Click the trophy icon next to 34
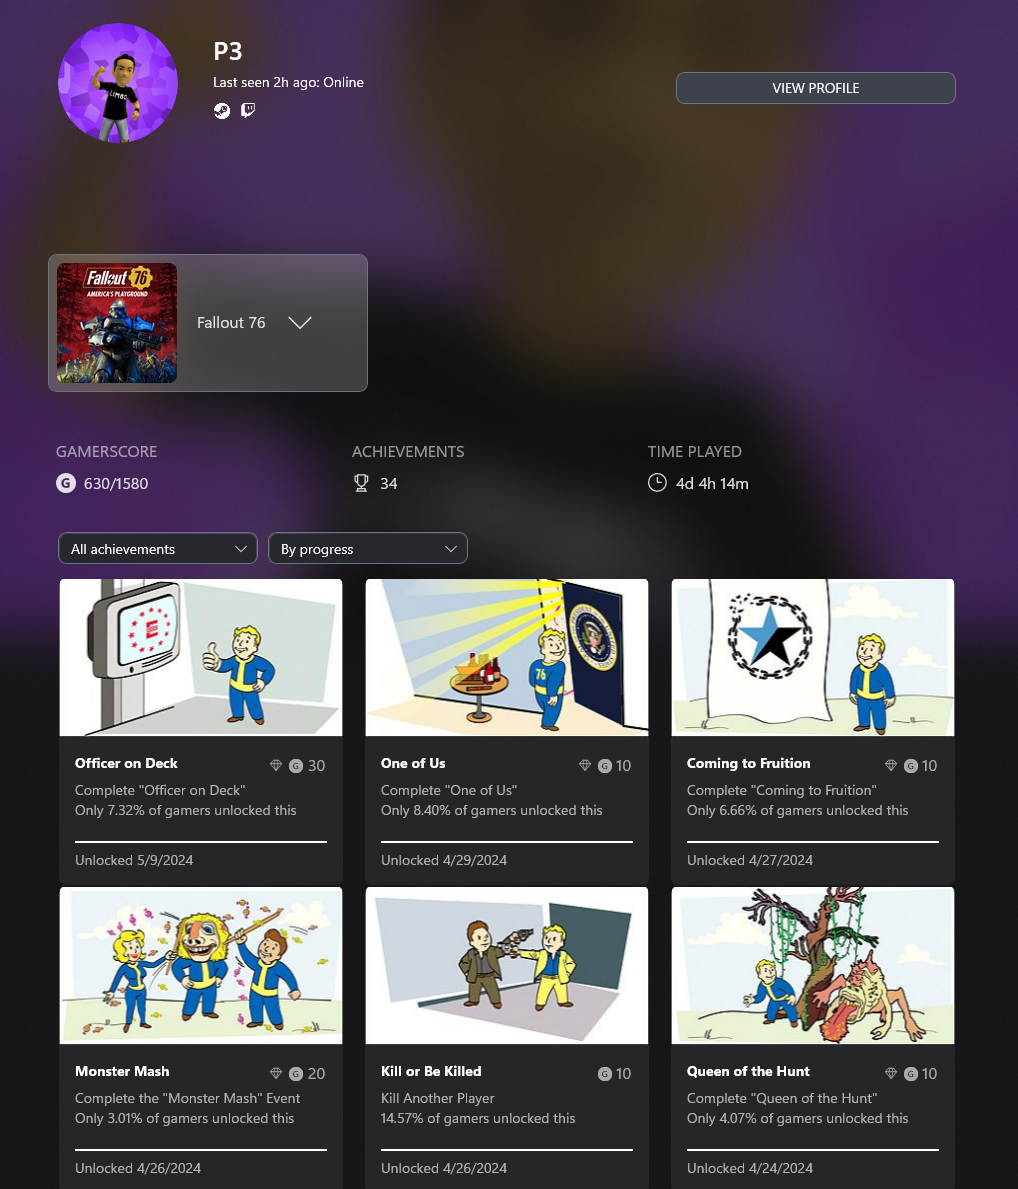 pos(361,483)
